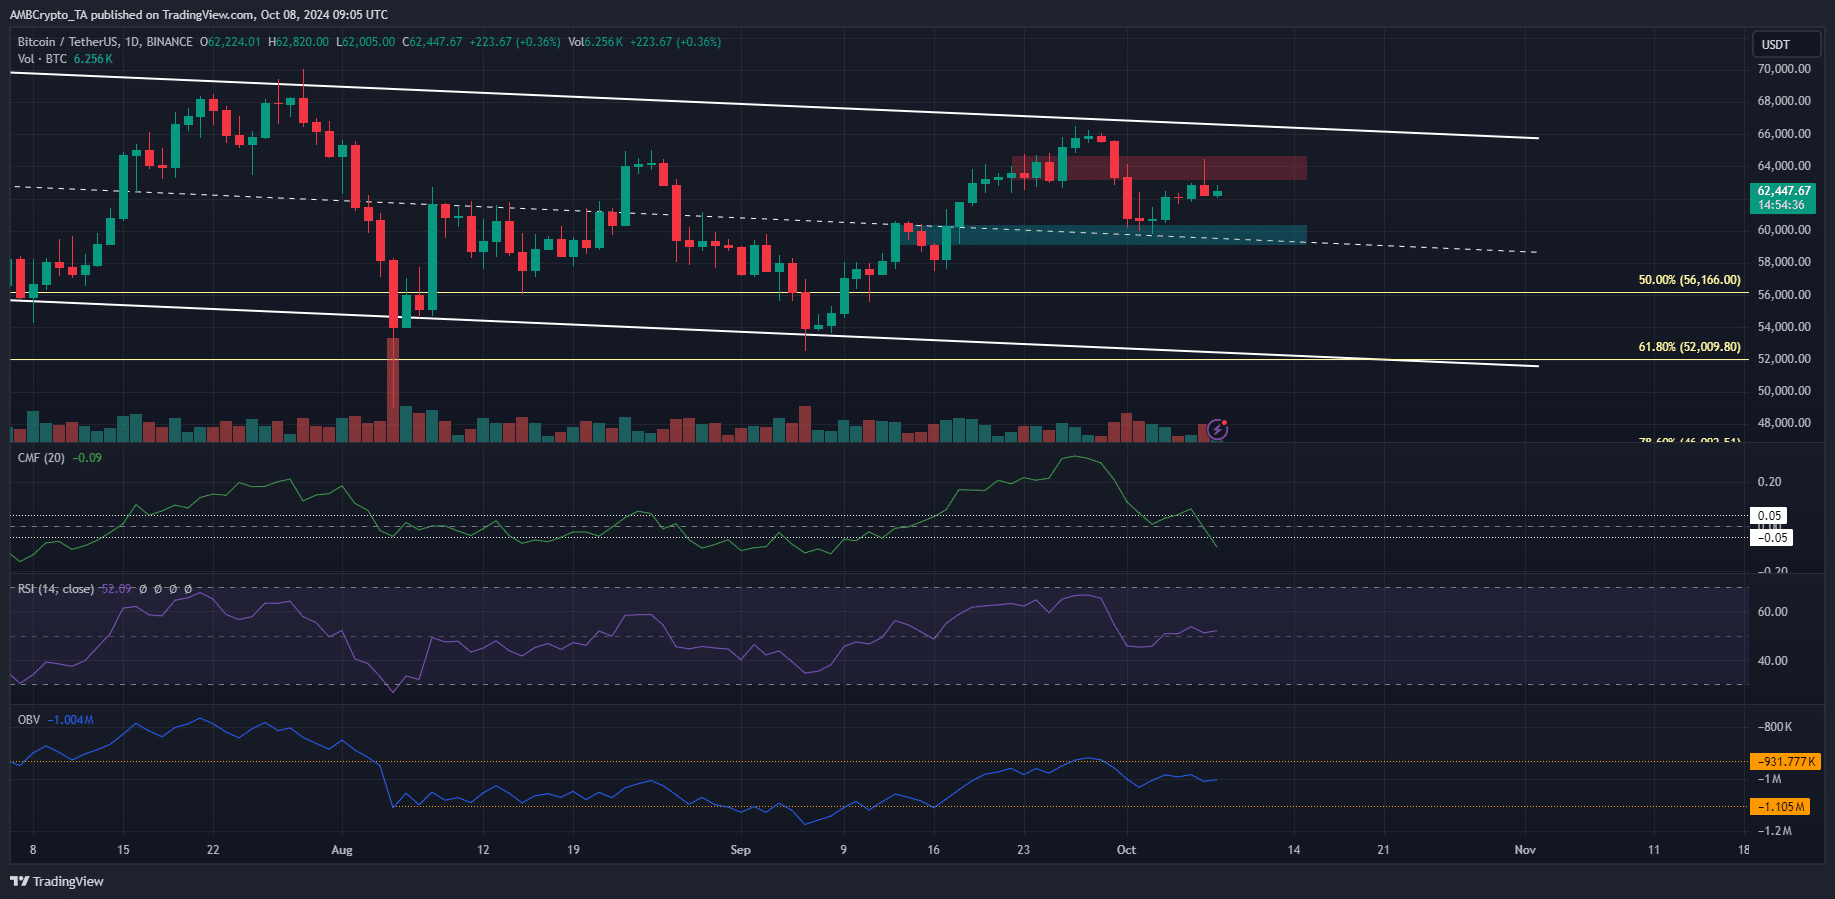Image resolution: width=1835 pixels, height=899 pixels.
Task: Click the OBV -800K axis label
Action: pos(1776,727)
